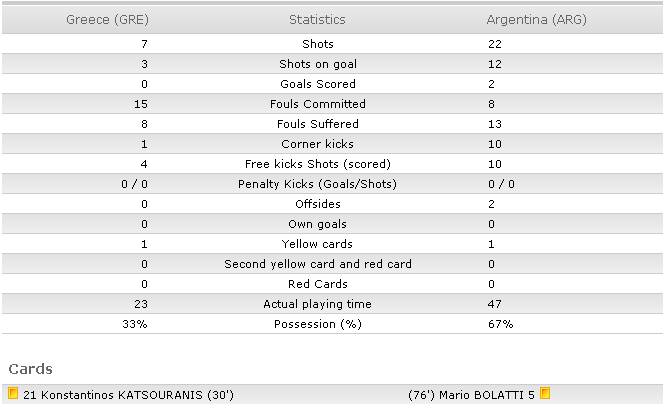Click the Offsides row label
This screenshot has width=664, height=405.
(x=318, y=204)
